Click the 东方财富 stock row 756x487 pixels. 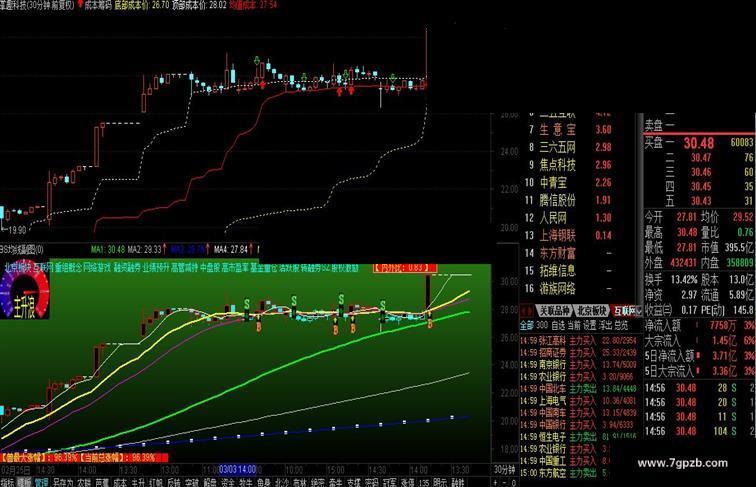point(569,253)
